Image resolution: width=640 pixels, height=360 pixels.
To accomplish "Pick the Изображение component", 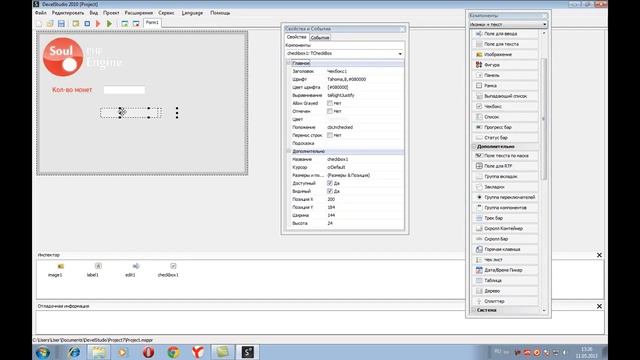I will pos(505,54).
